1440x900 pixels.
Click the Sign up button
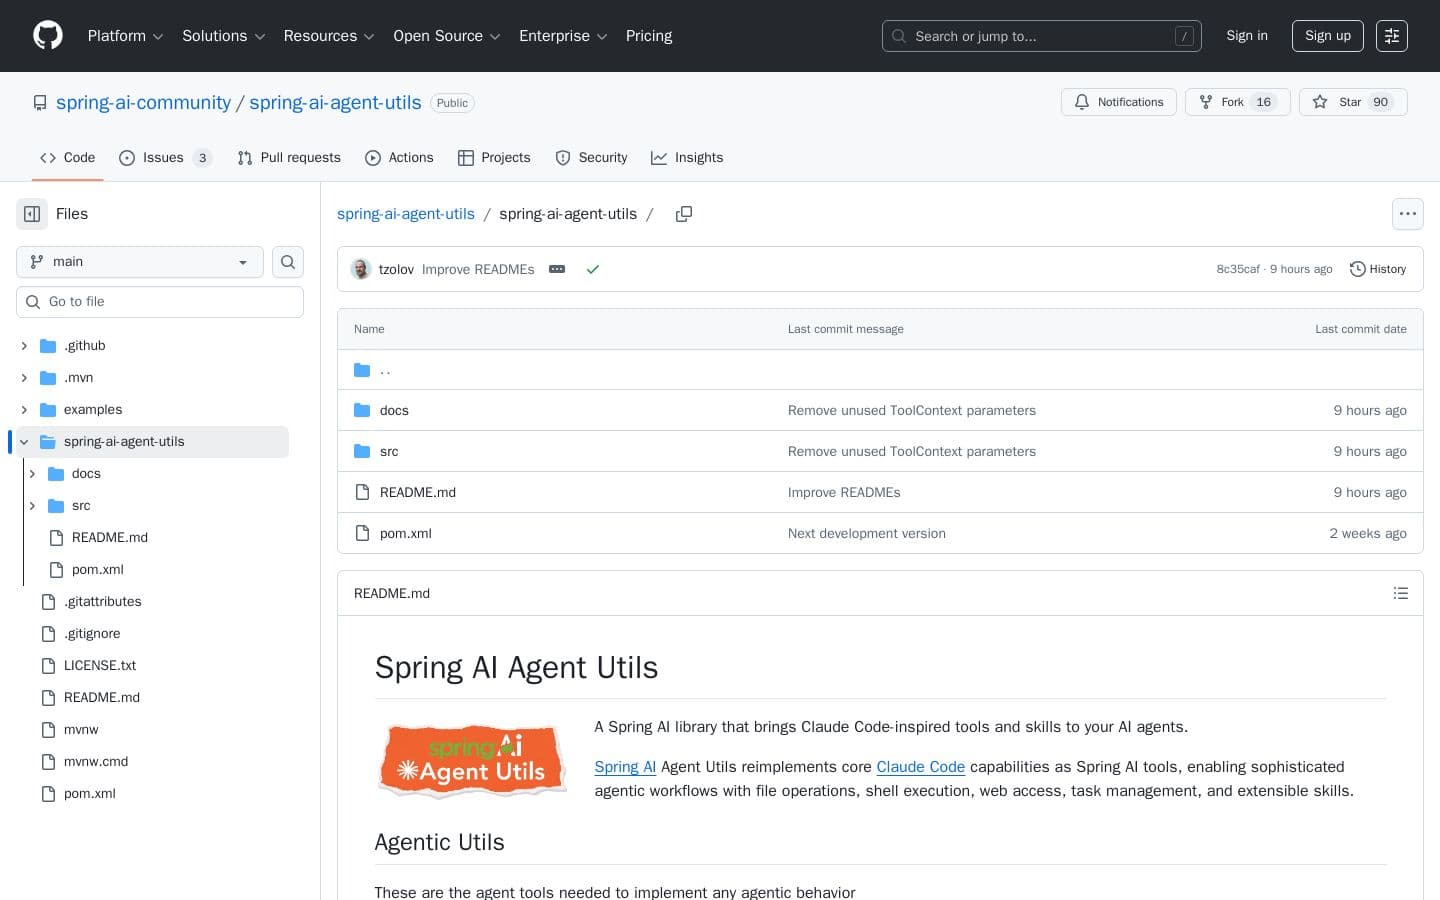click(1327, 36)
